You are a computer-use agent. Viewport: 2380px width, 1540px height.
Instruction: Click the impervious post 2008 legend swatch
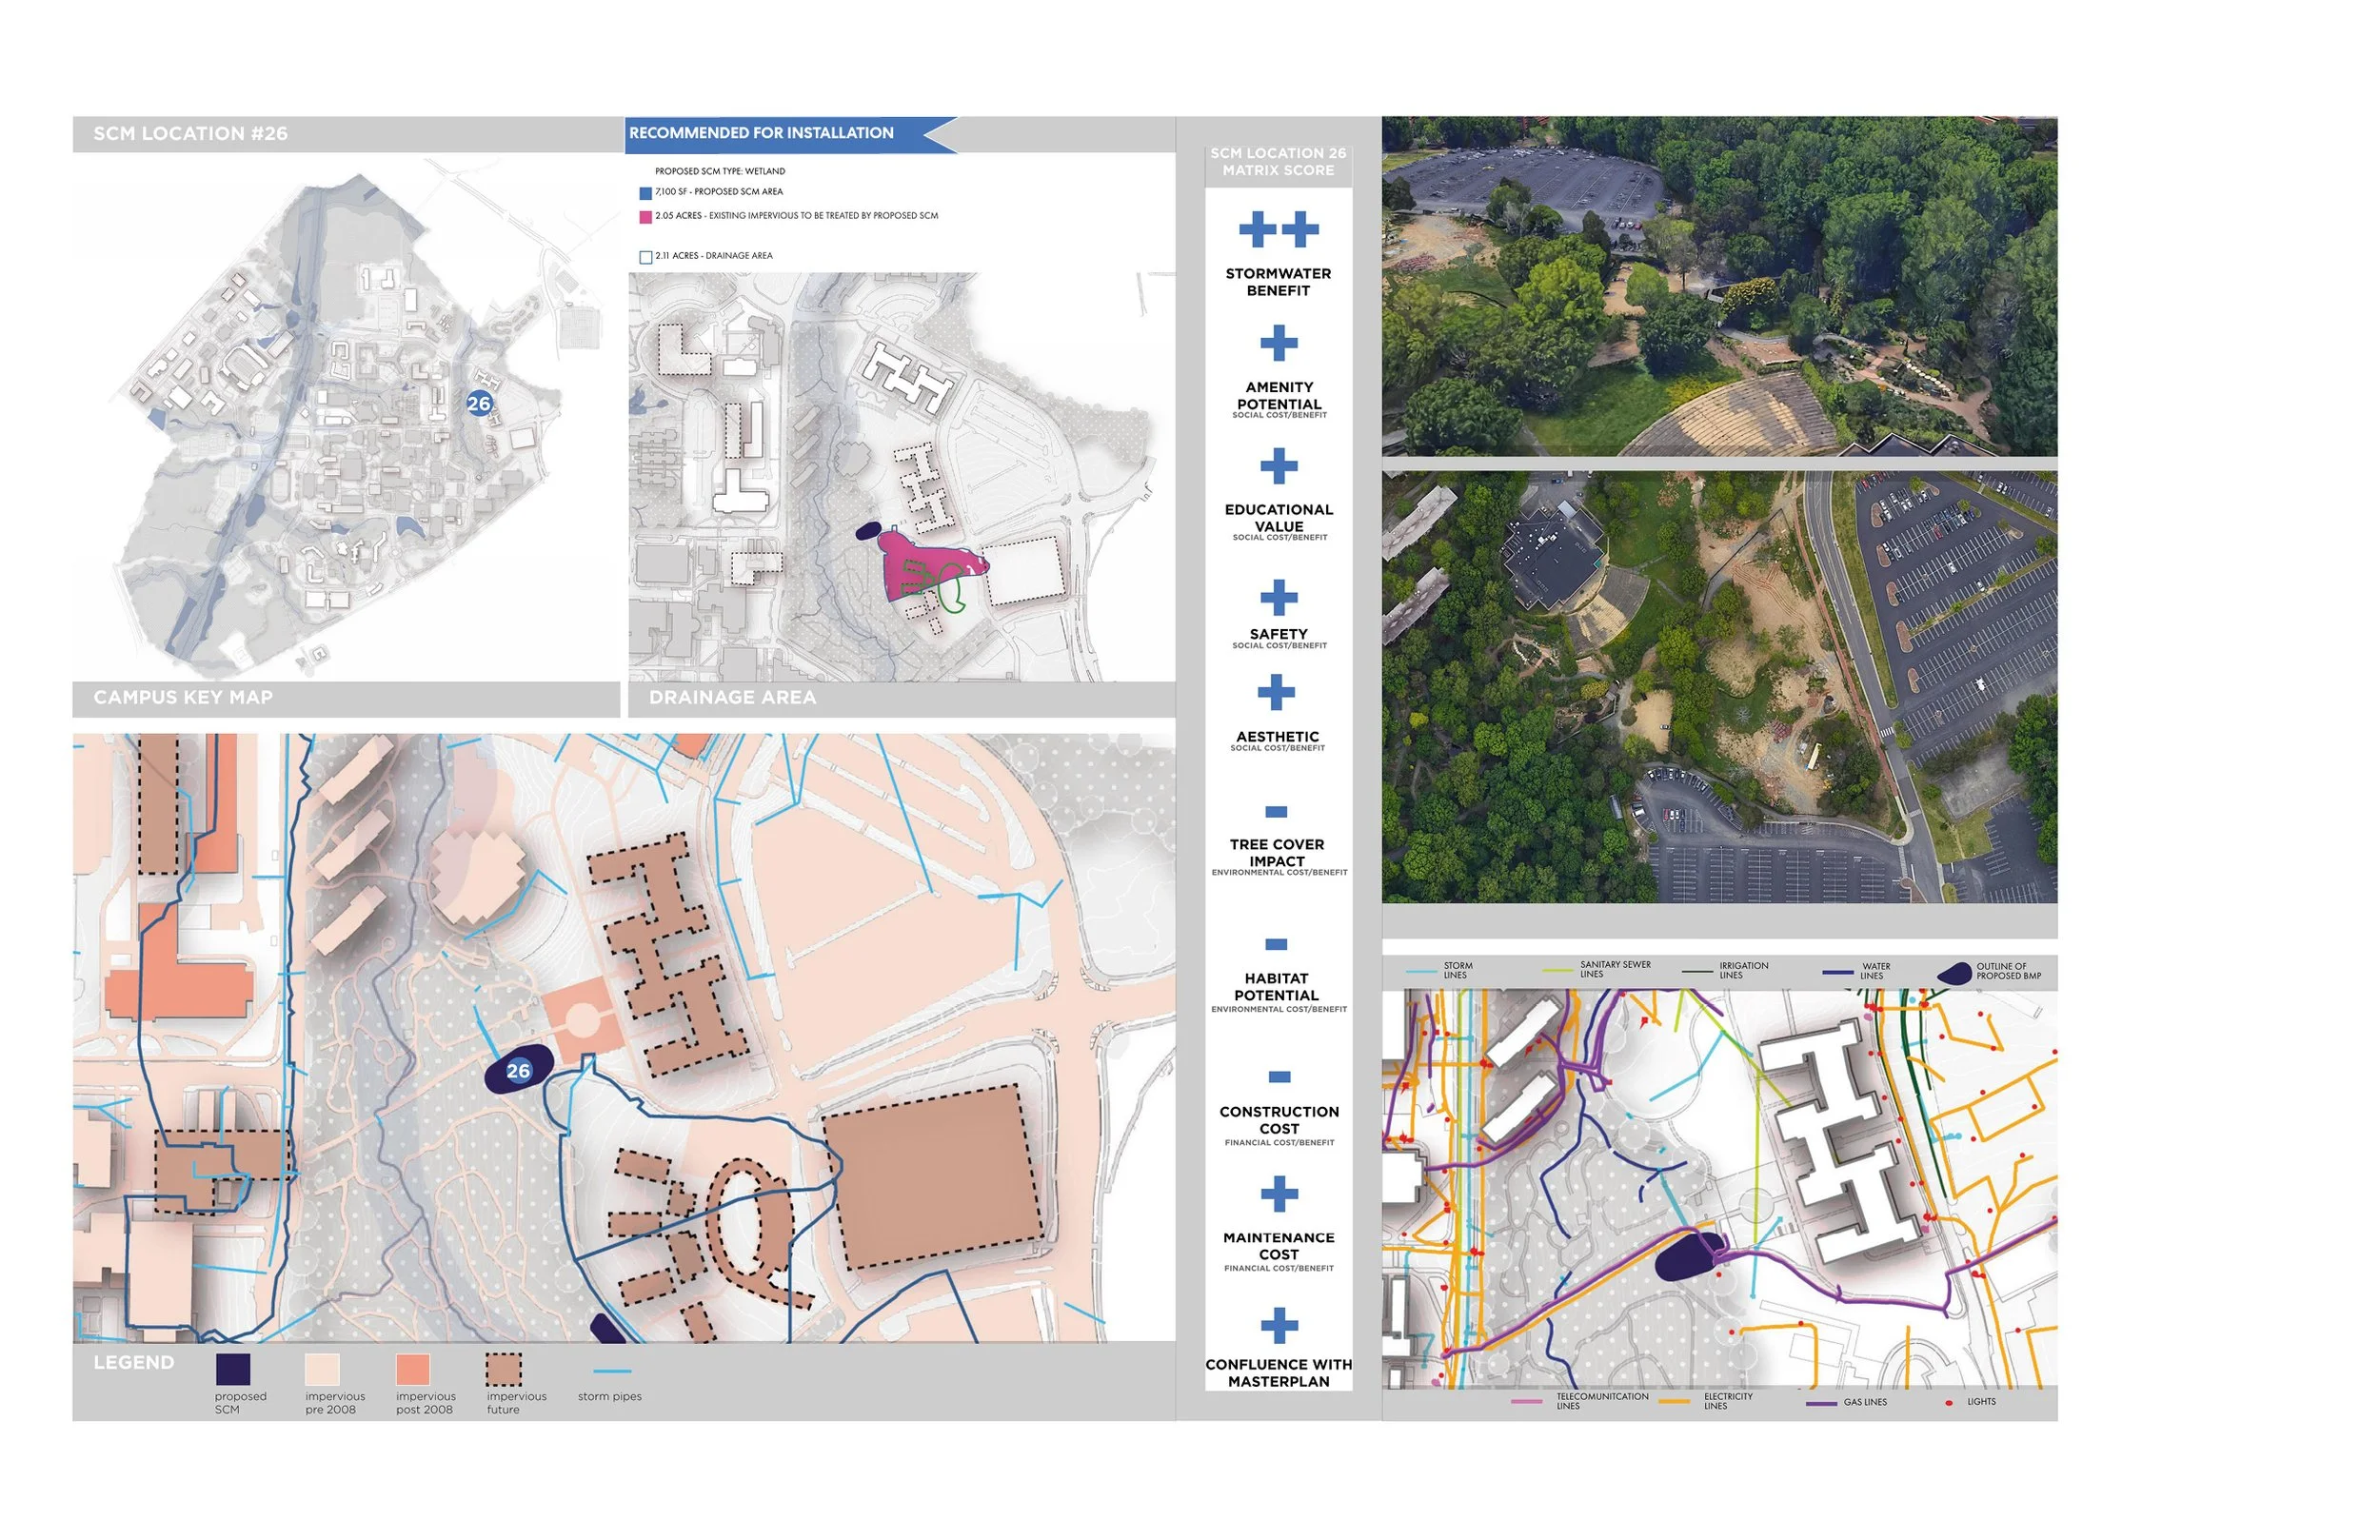[413, 1369]
